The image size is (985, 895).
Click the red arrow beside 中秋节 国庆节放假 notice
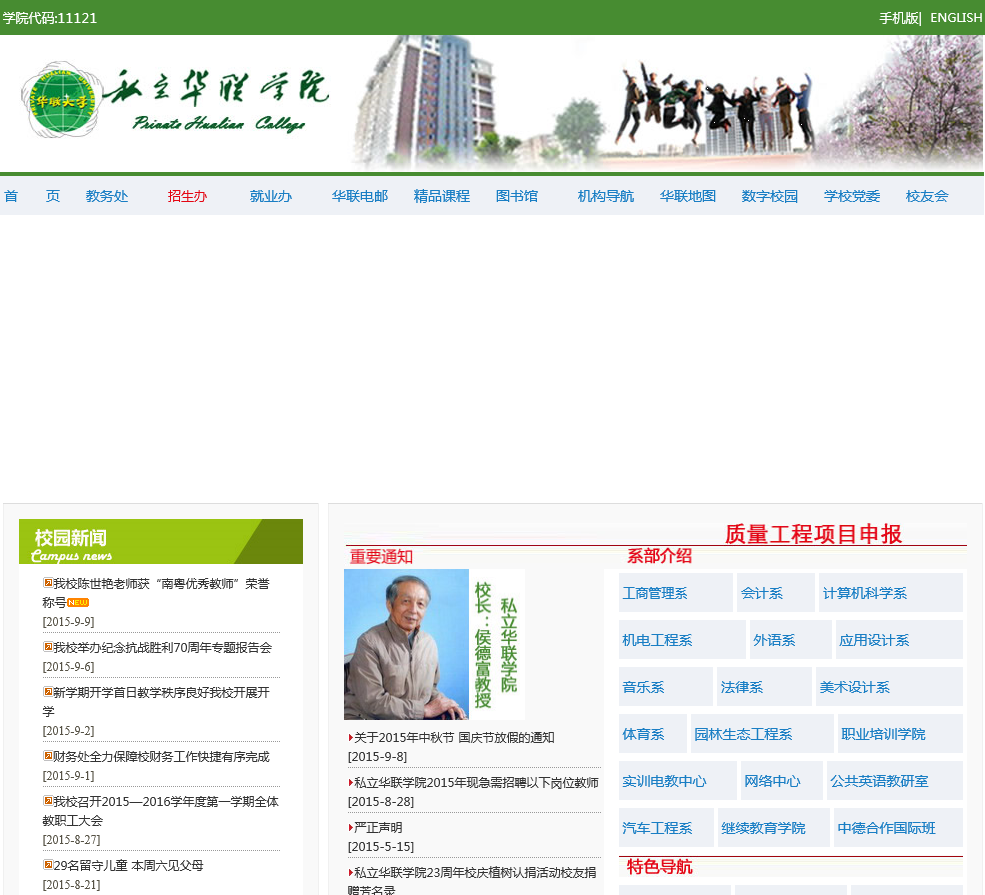pyautogui.click(x=351, y=737)
